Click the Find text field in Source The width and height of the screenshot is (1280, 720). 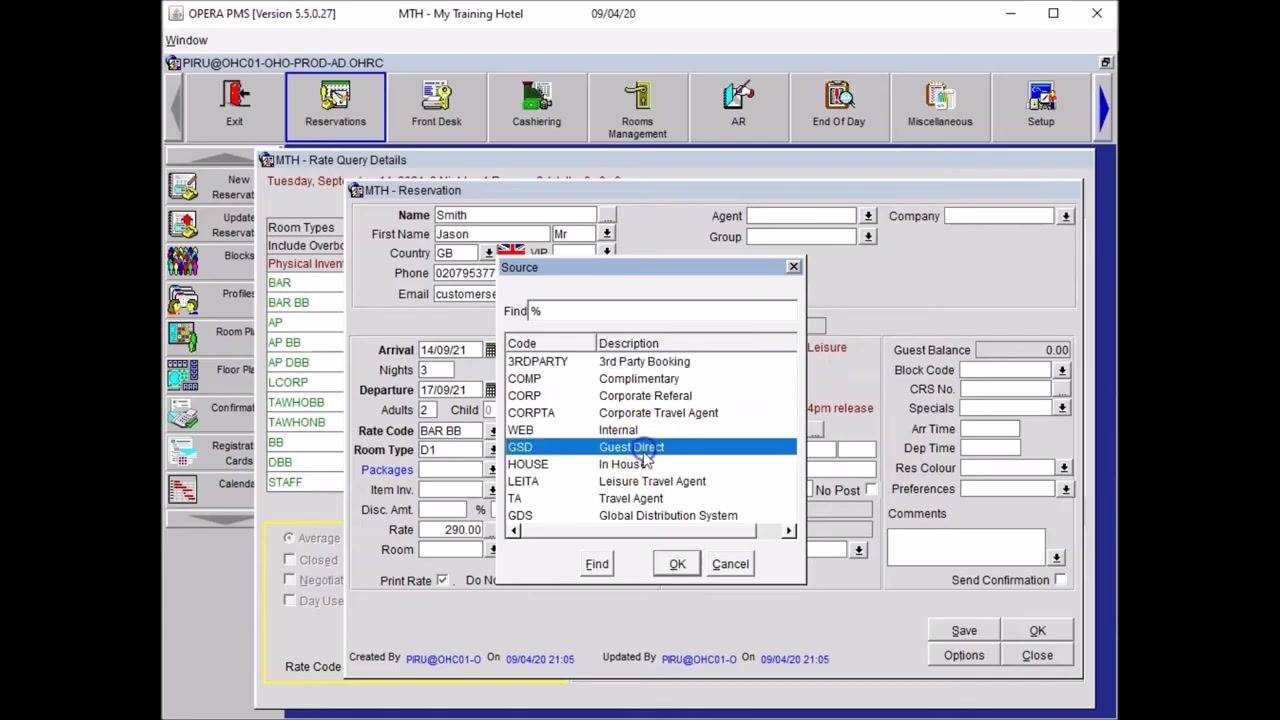662,311
